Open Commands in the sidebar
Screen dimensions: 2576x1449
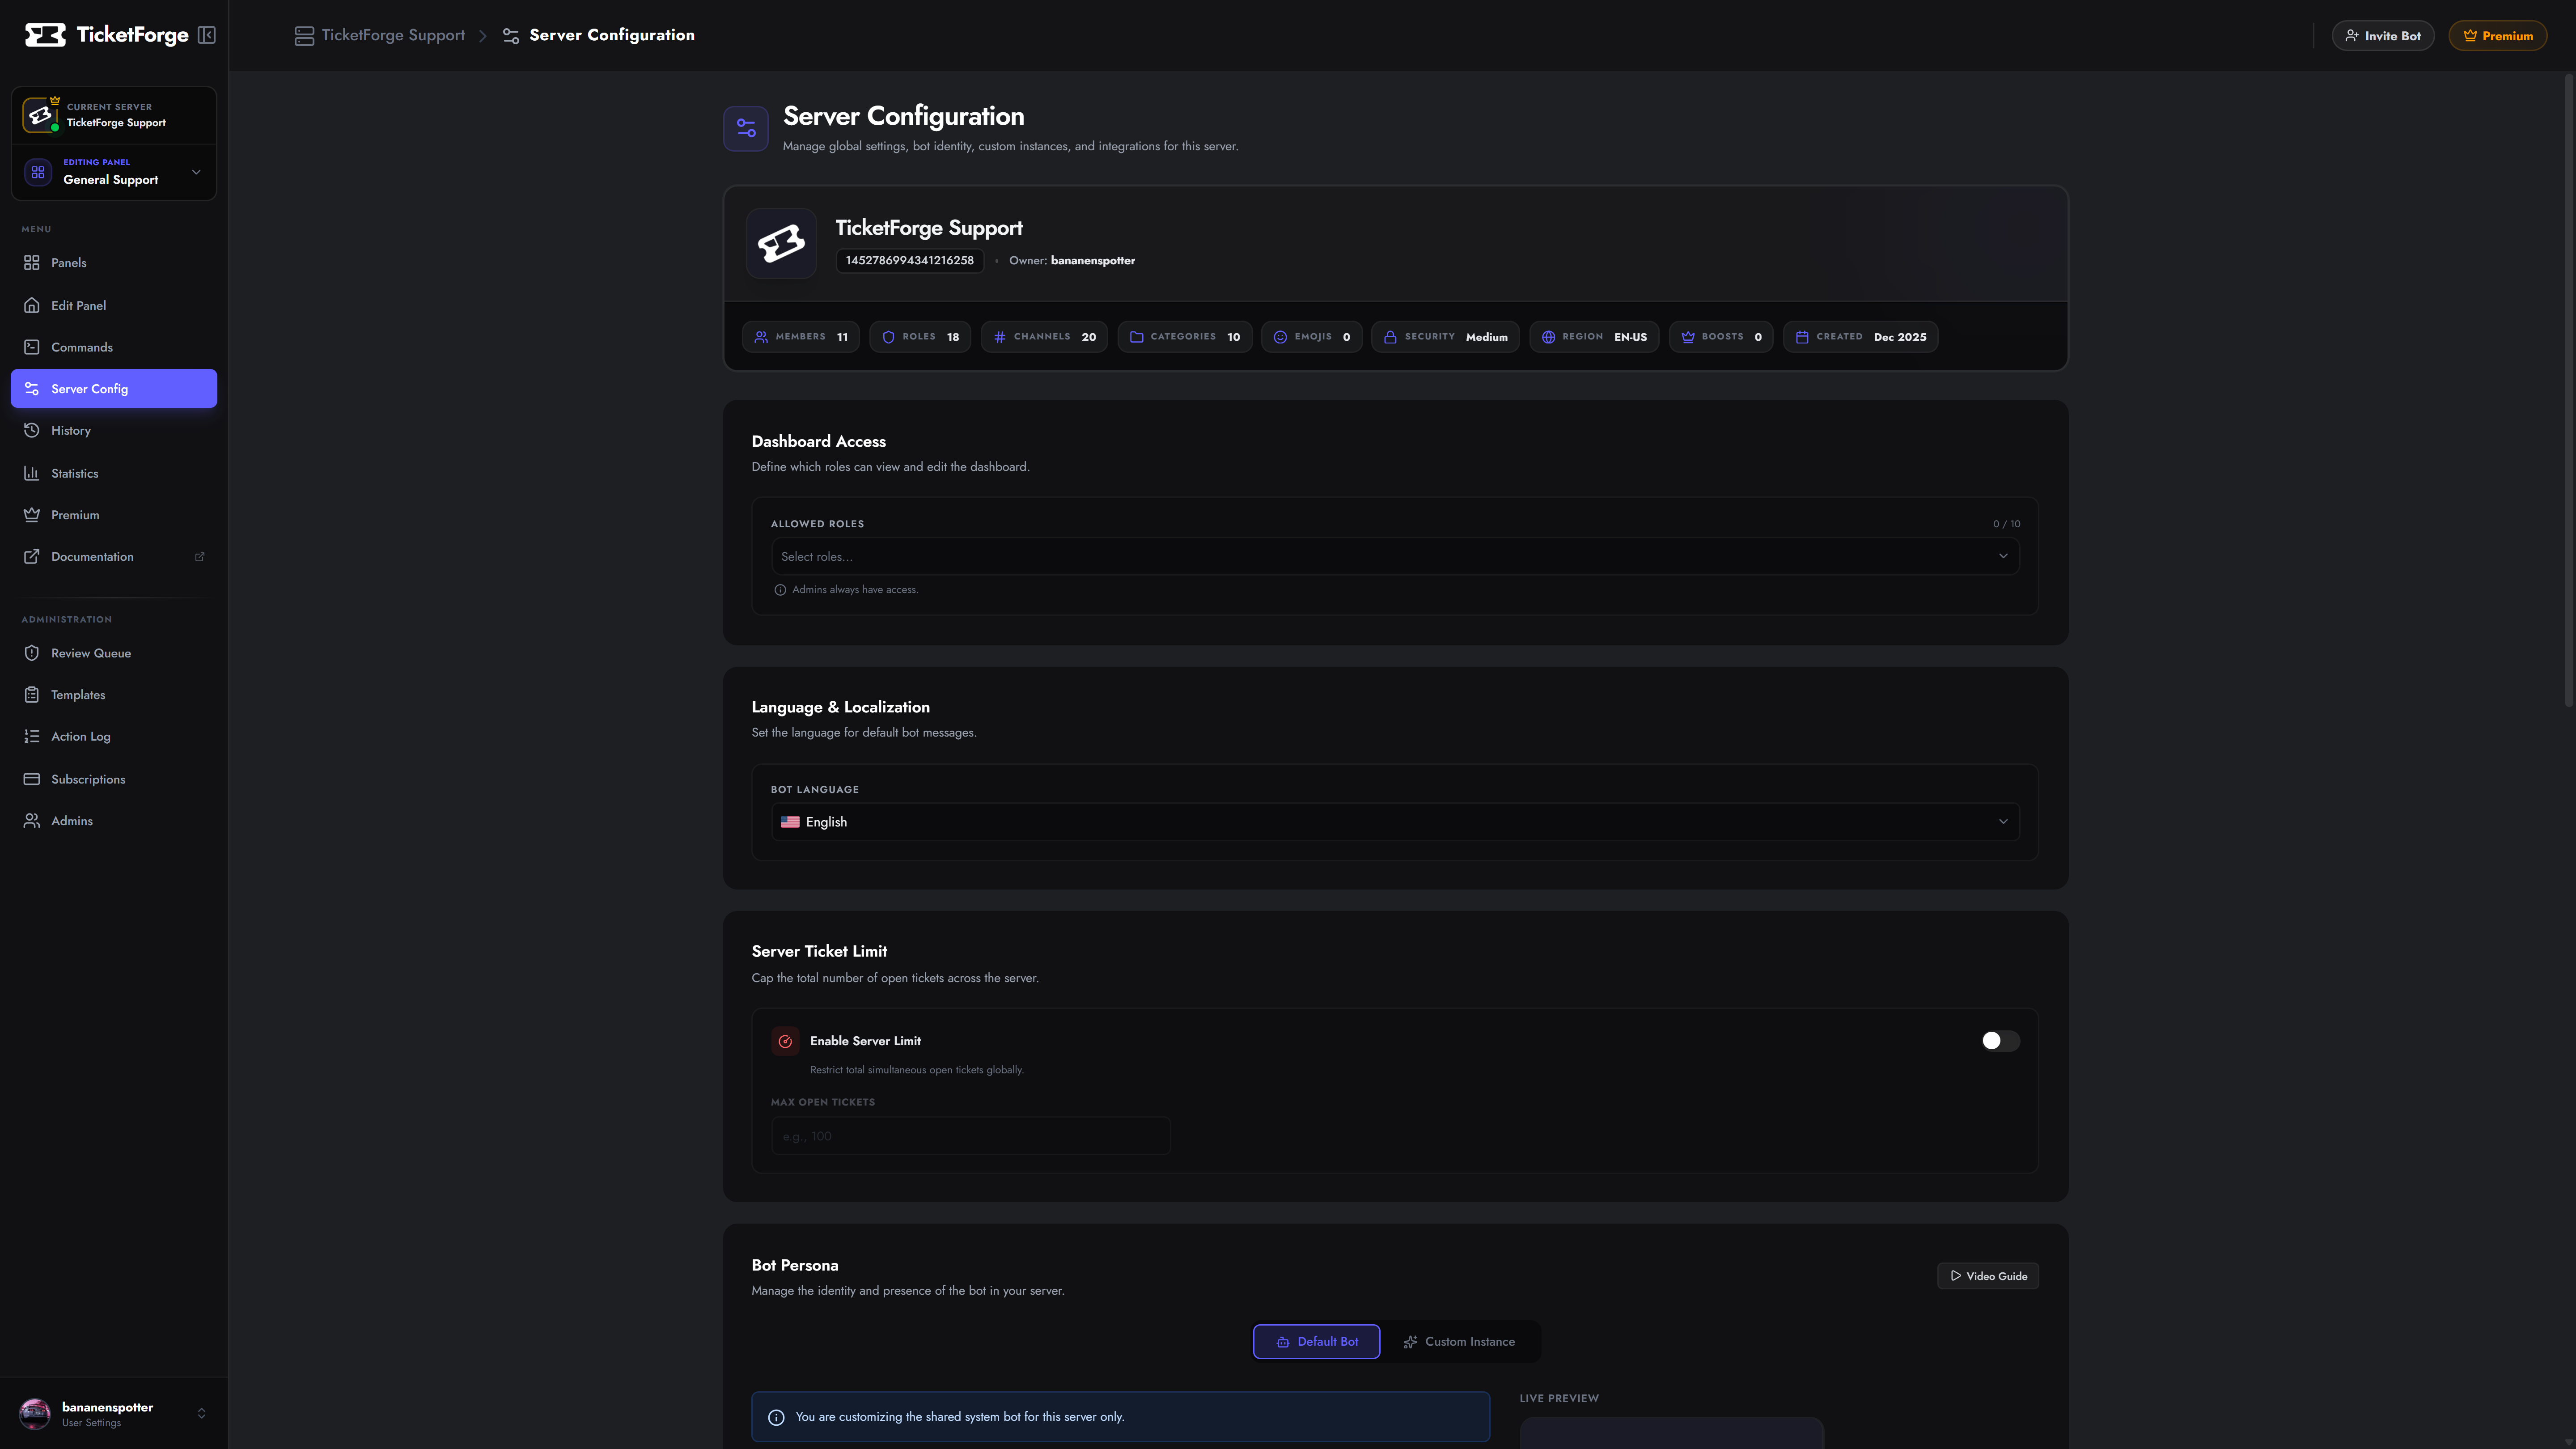(x=114, y=347)
